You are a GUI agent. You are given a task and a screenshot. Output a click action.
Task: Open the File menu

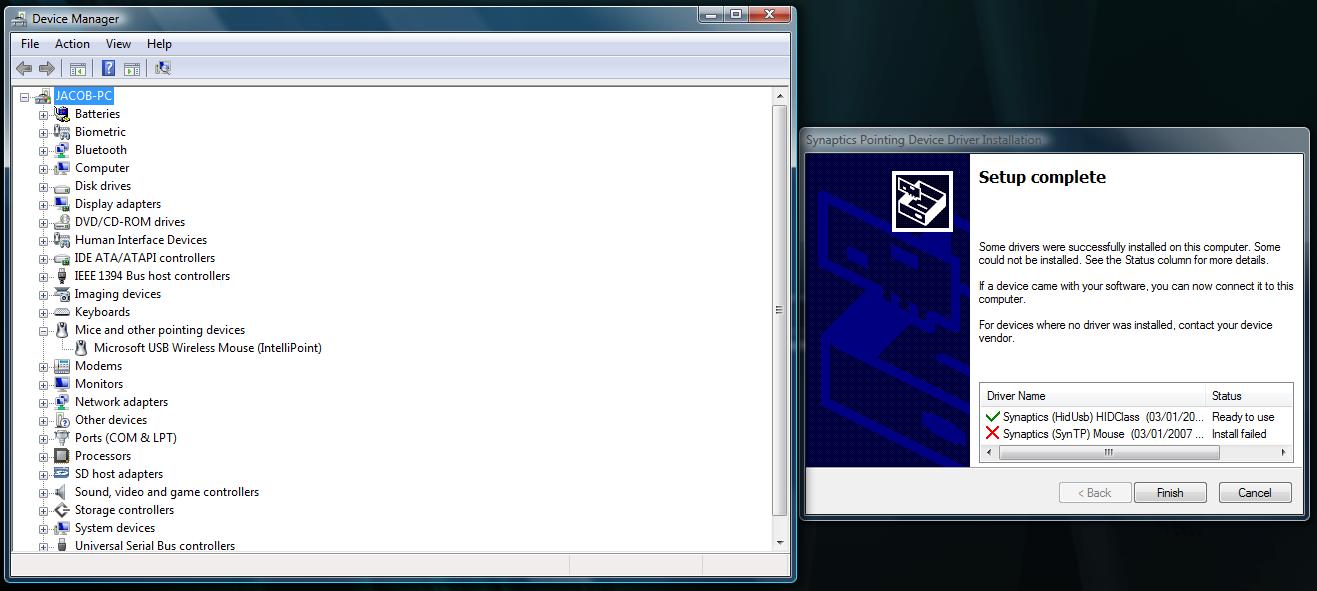pyautogui.click(x=30, y=44)
